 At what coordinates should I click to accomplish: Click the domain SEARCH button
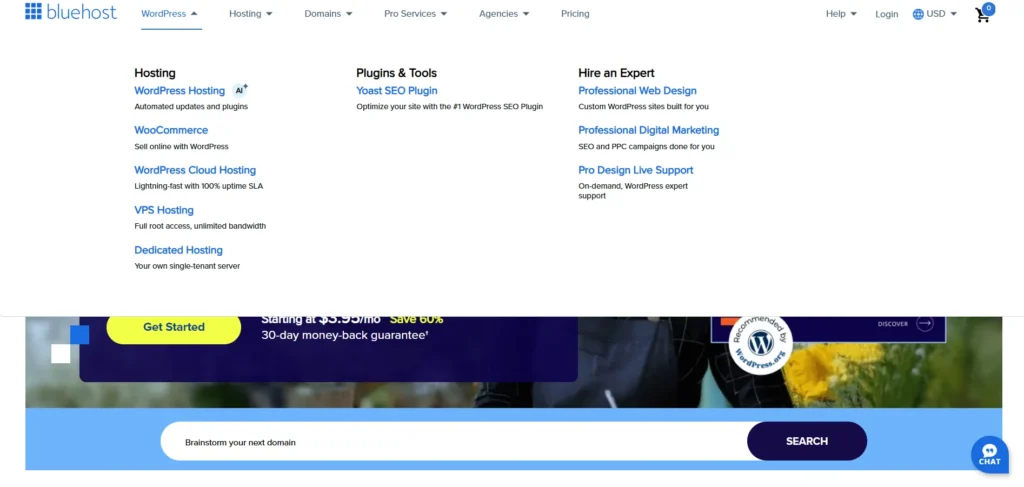point(806,441)
